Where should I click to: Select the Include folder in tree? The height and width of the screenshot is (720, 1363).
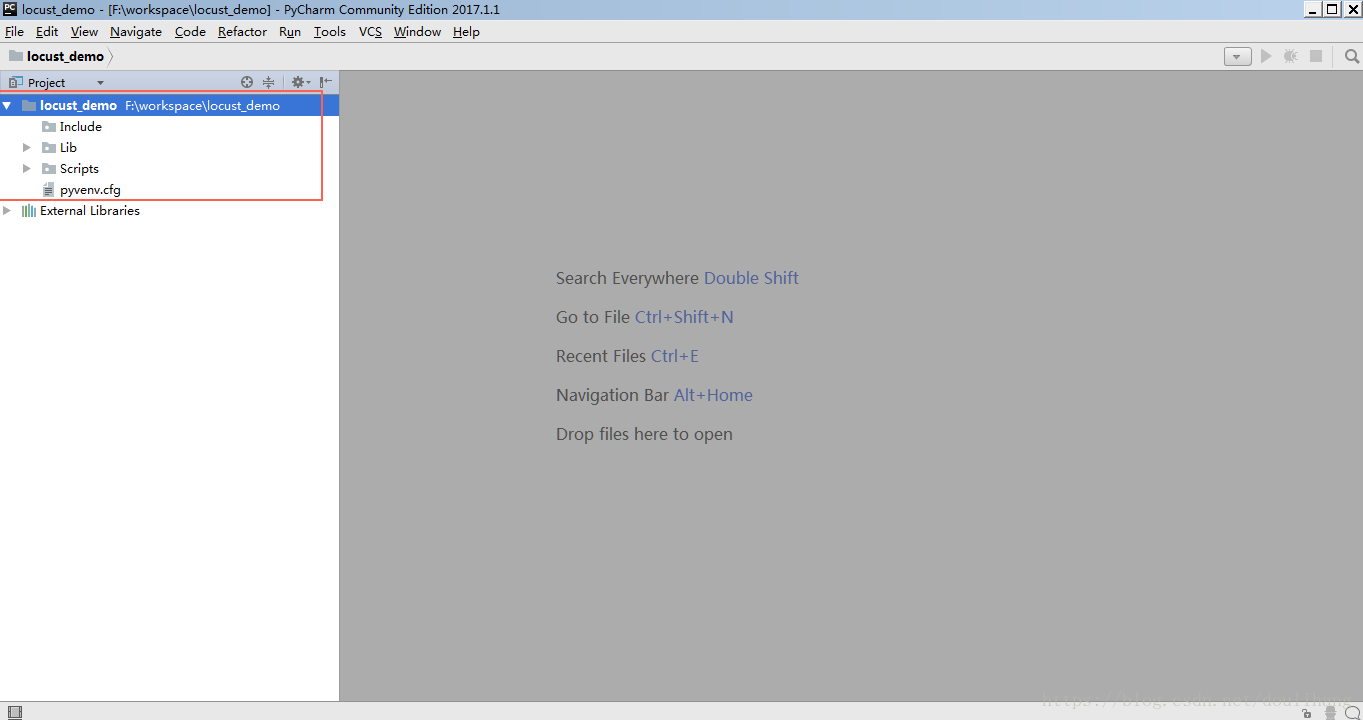[80, 126]
